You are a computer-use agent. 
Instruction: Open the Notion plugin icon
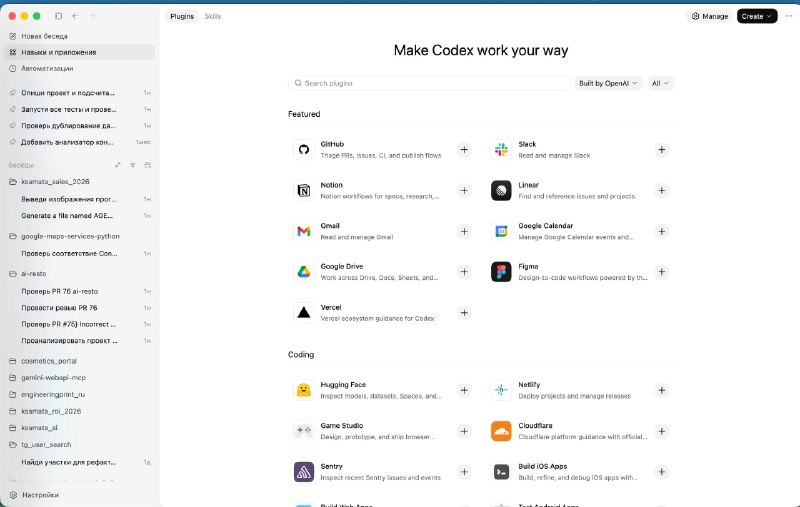(x=304, y=190)
